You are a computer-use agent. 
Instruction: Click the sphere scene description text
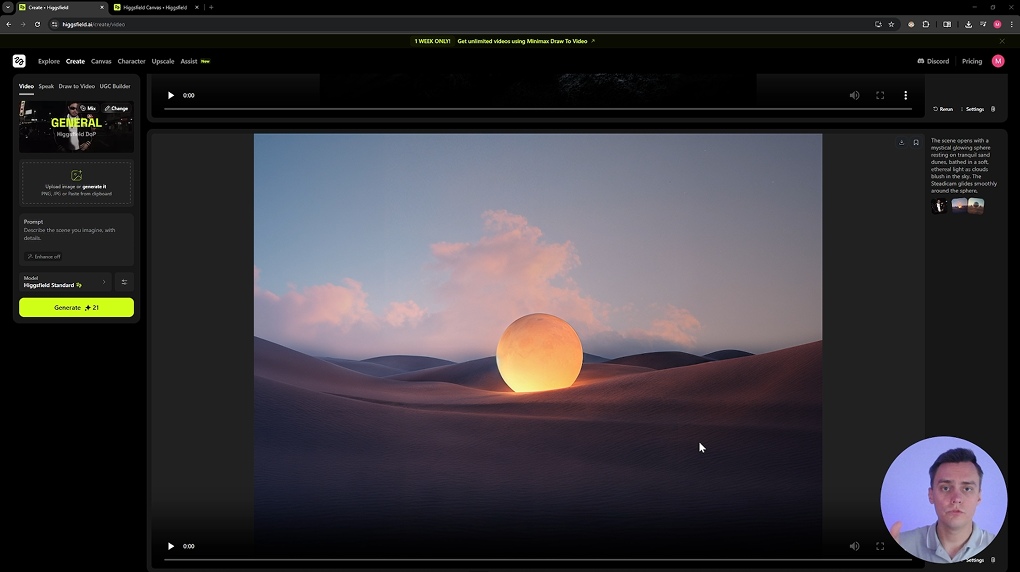pyautogui.click(x=963, y=165)
